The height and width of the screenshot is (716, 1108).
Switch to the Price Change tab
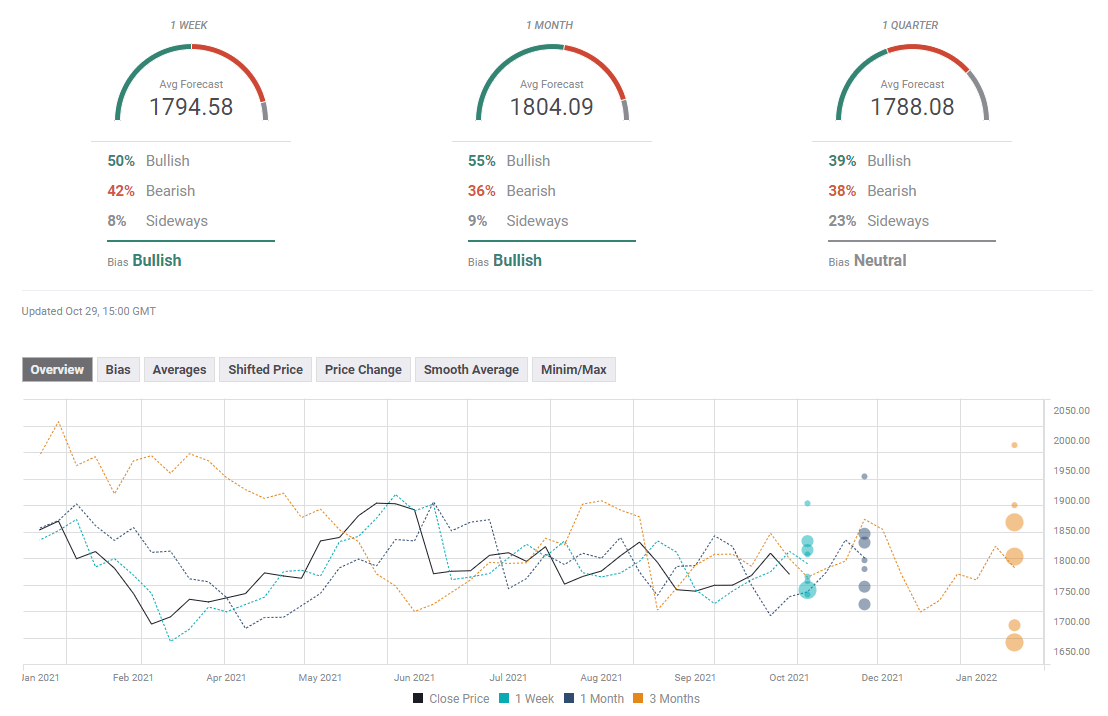(x=363, y=370)
